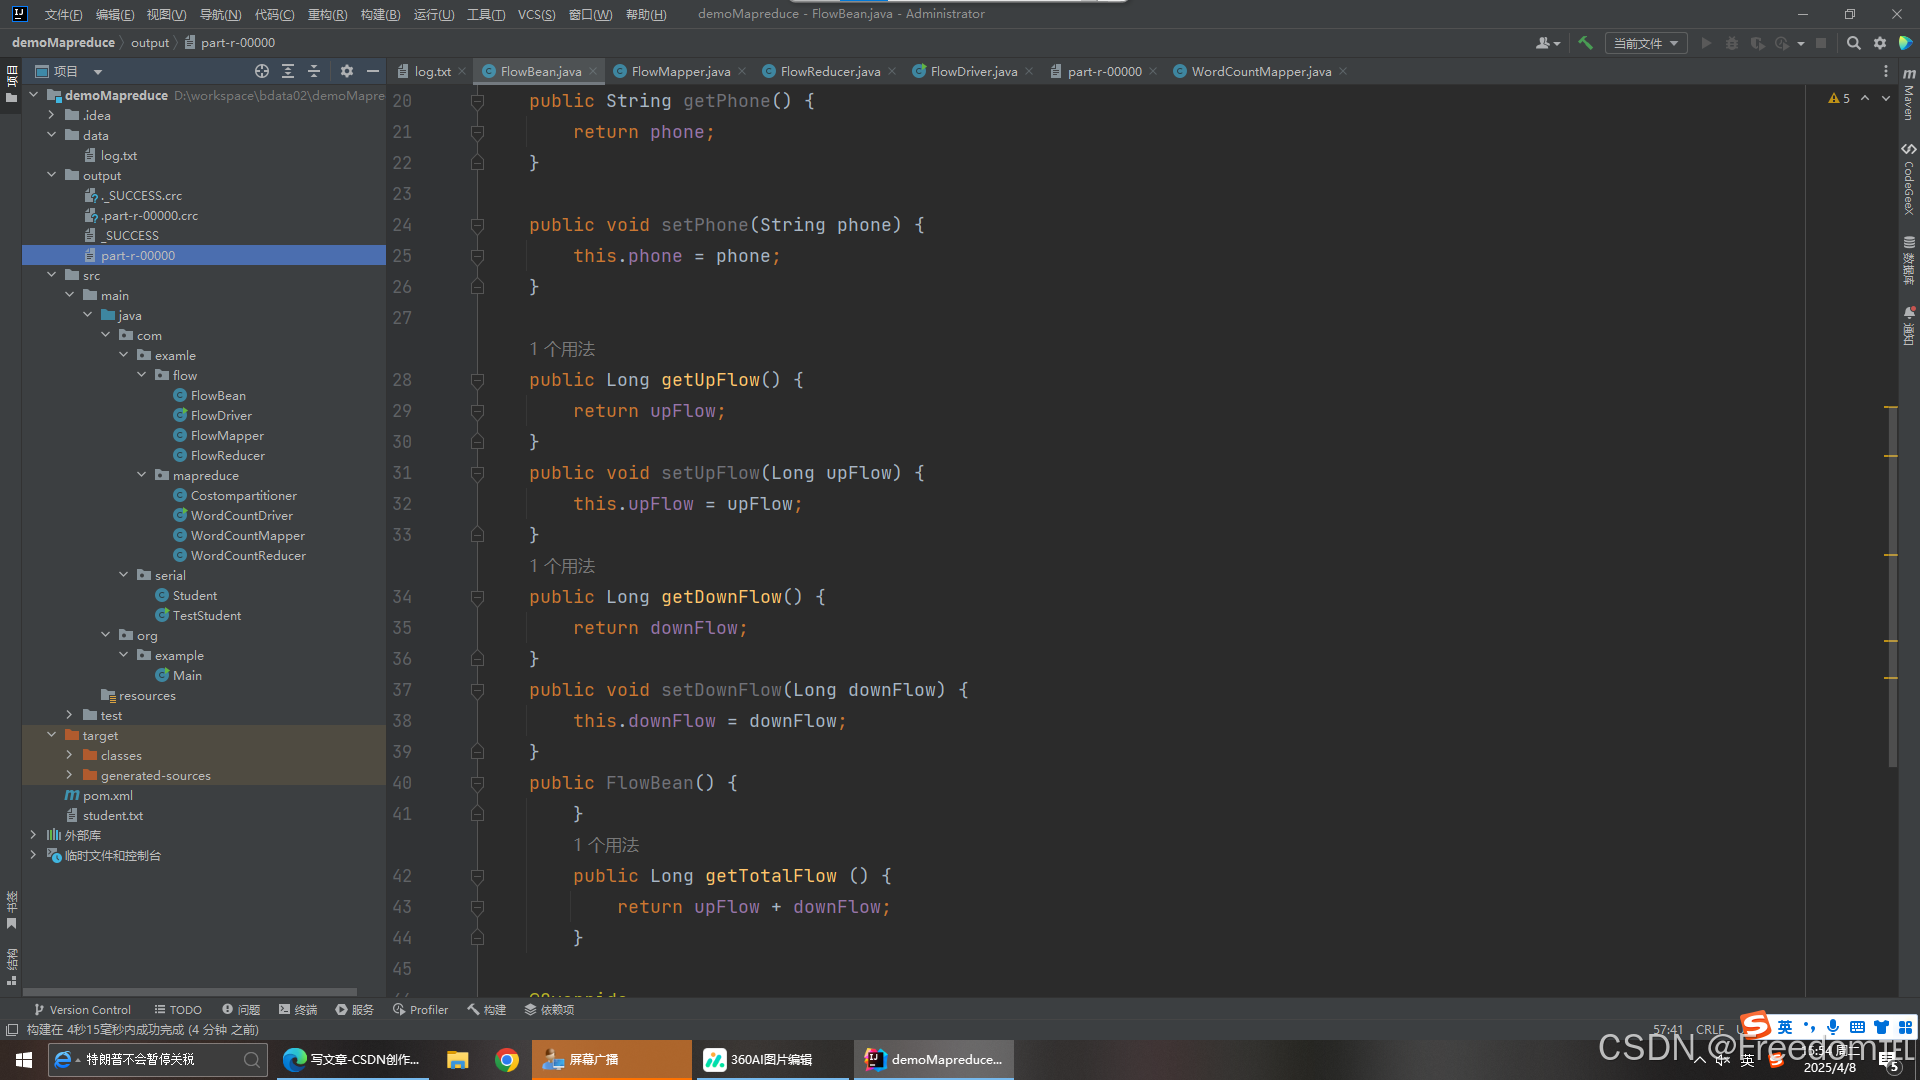The width and height of the screenshot is (1920, 1080).
Task: Click the Build project hammer icon
Action: (x=1585, y=43)
